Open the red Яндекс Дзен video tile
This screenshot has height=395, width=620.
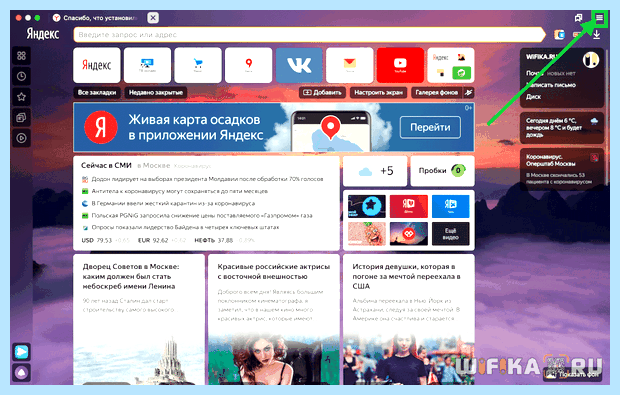click(408, 206)
